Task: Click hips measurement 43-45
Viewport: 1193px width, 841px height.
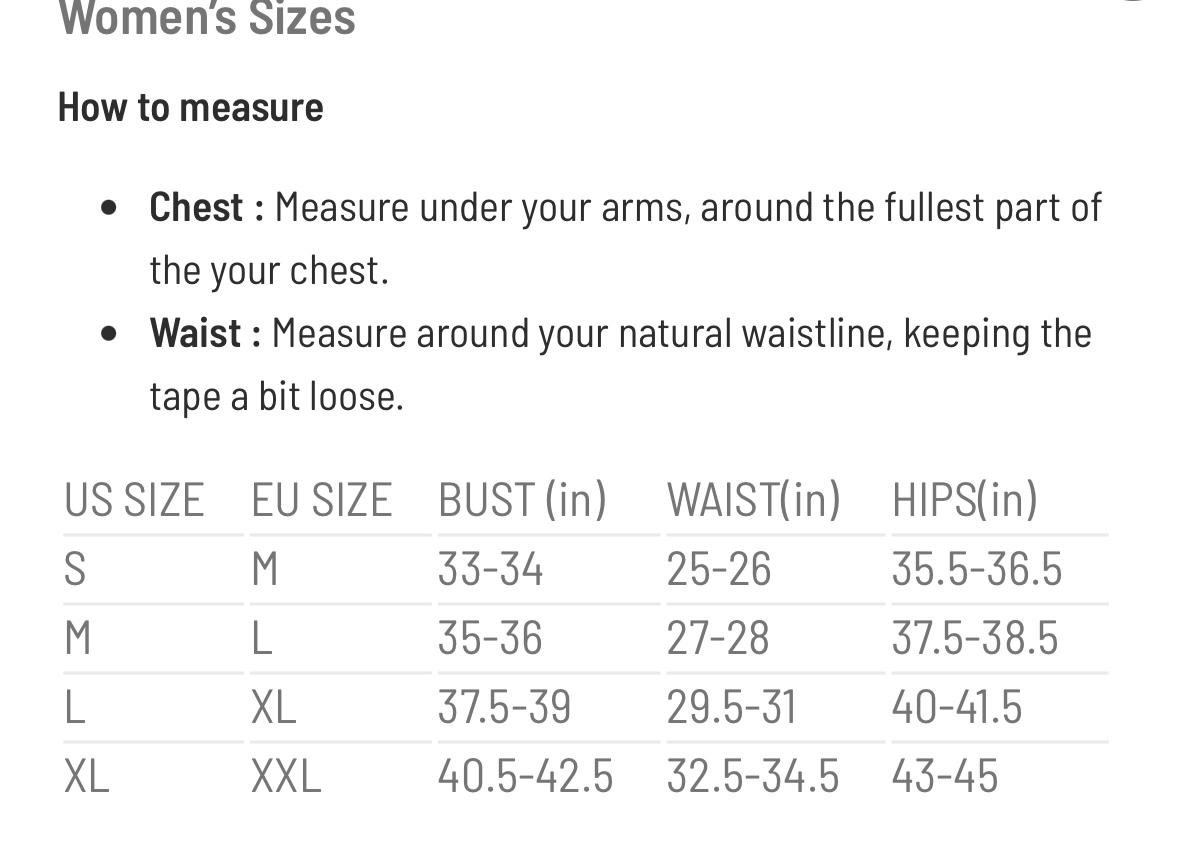Action: 944,776
